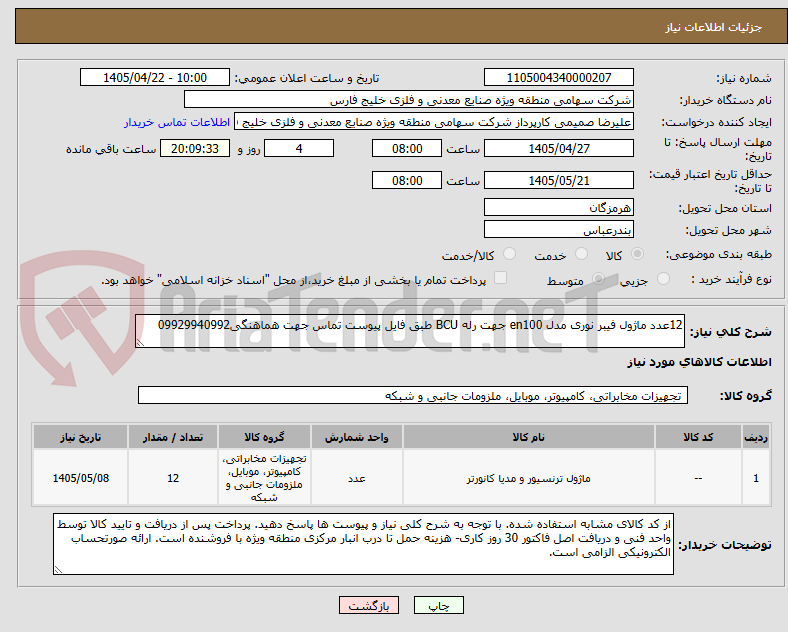Click the response deadline time 08:00 field
788x632 pixels.
[407, 148]
